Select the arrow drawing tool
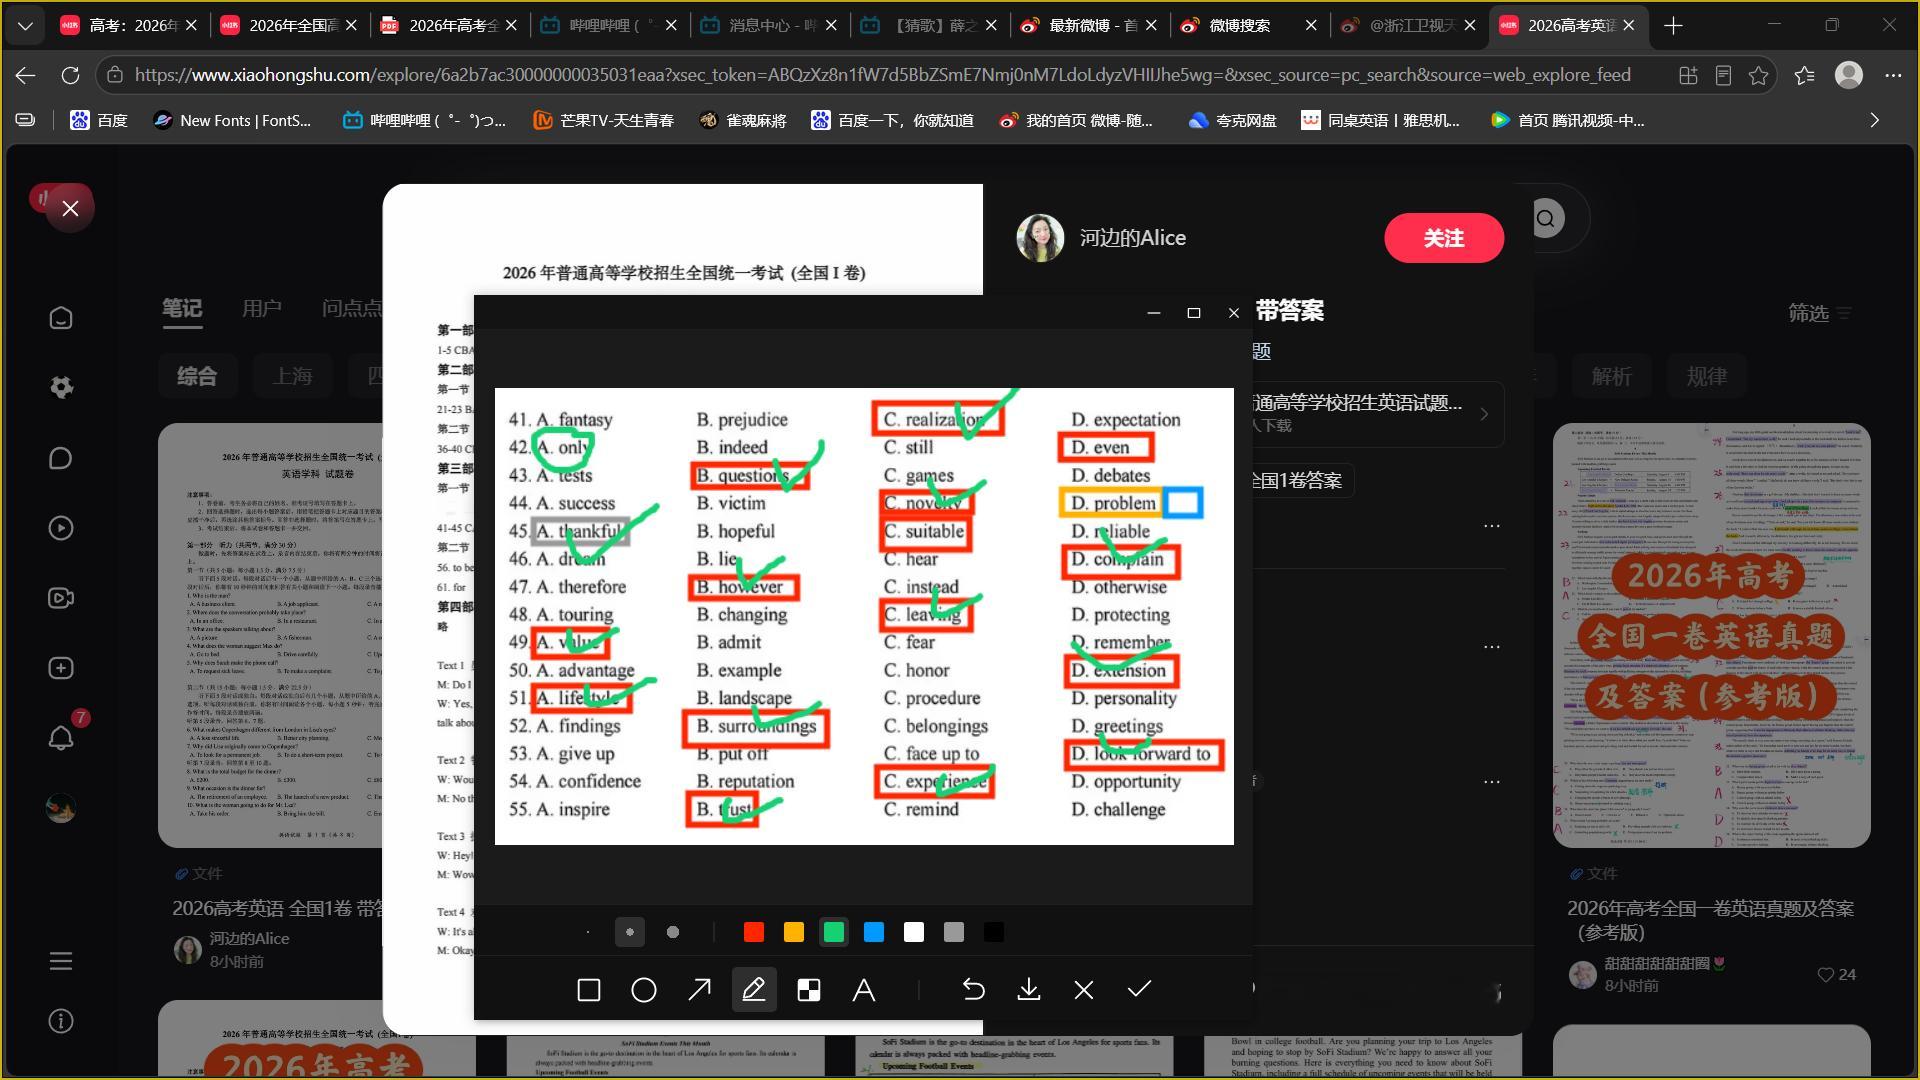The height and width of the screenshot is (1080, 1920). coord(699,990)
